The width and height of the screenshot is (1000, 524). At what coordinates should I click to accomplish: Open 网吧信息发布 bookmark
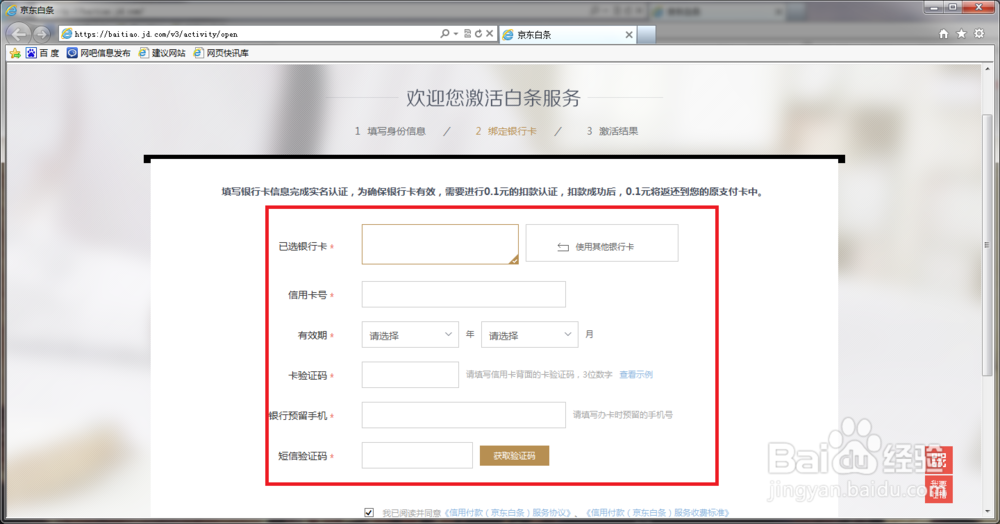coord(99,53)
